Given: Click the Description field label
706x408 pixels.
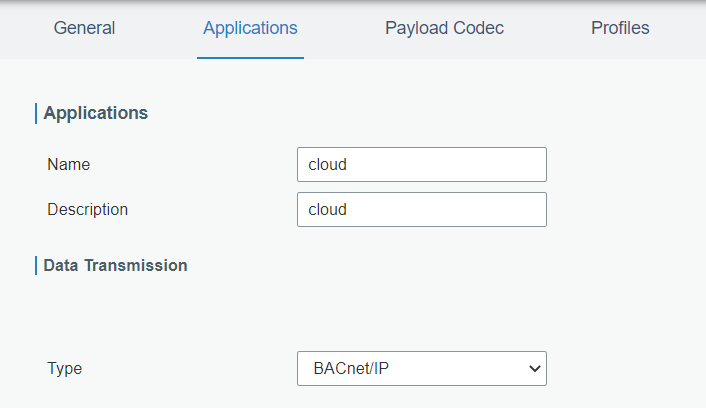Looking at the screenshot, I should point(87,210).
